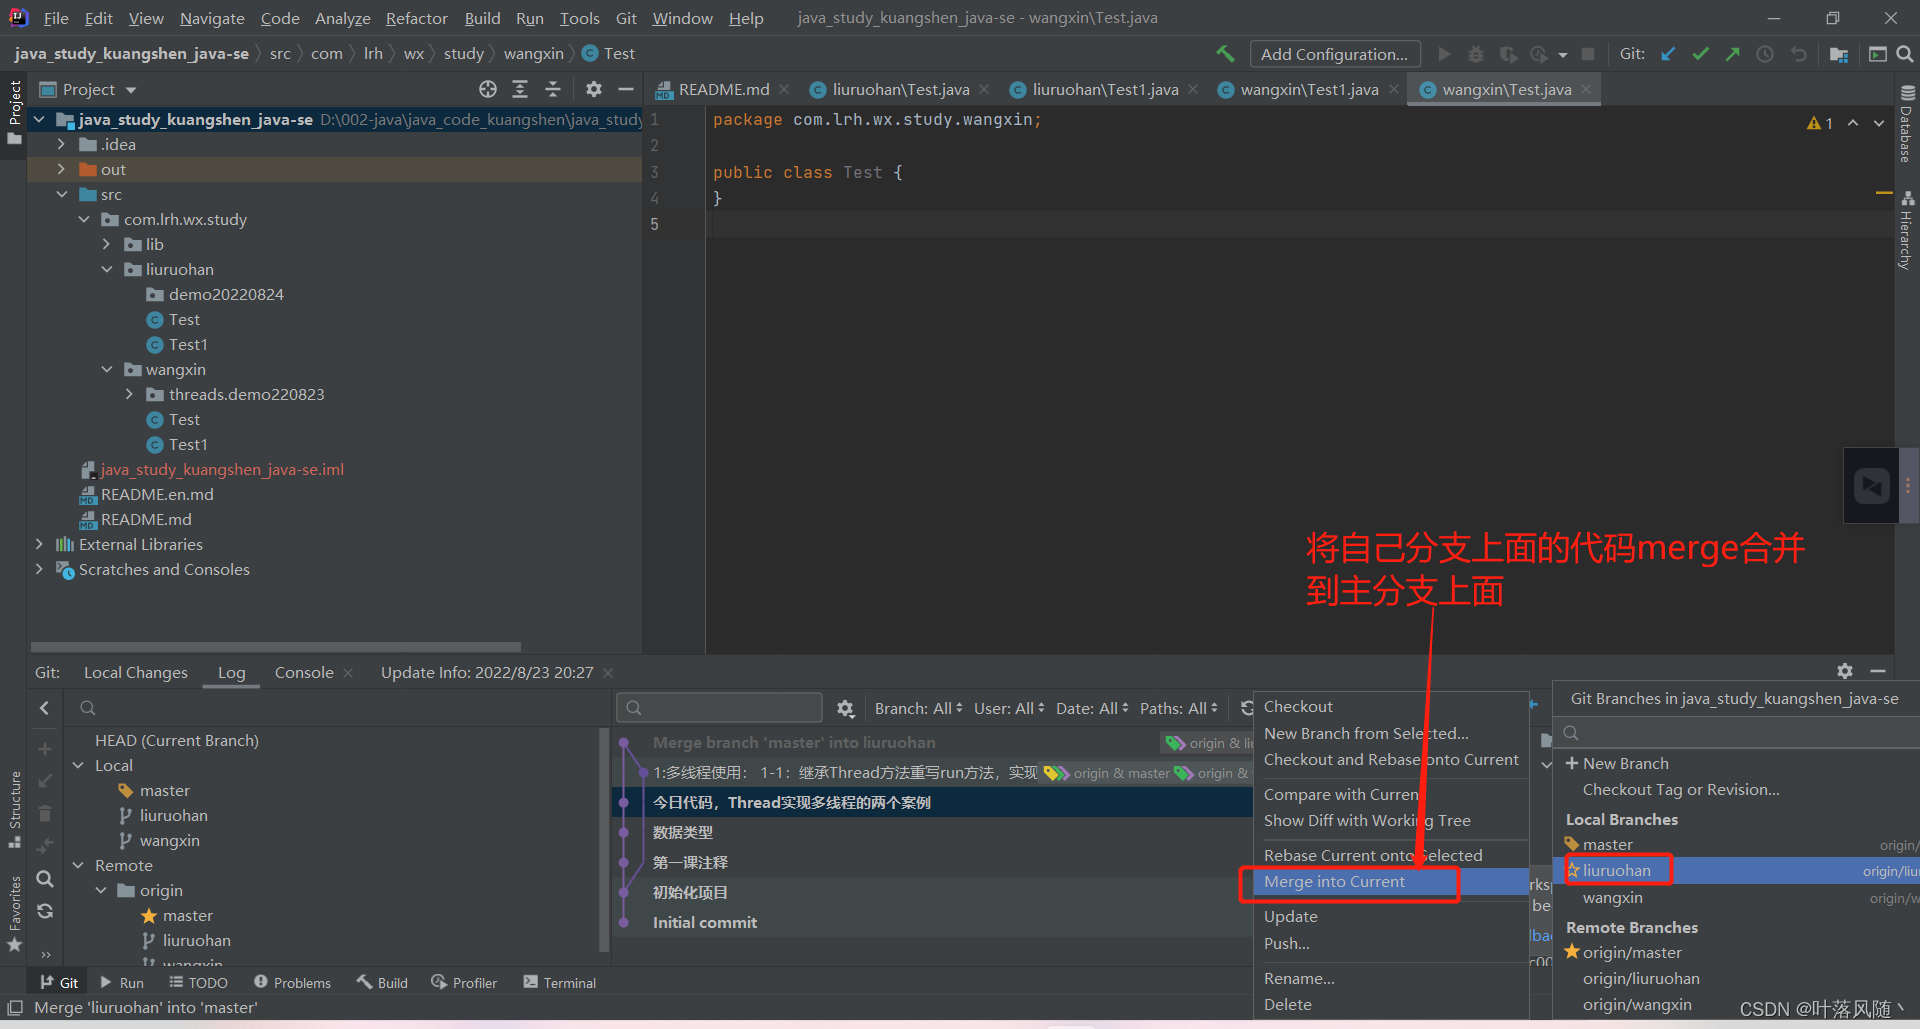This screenshot has width=1920, height=1029.
Task: Open Search Everywhere magnifier icon
Action: (1905, 54)
